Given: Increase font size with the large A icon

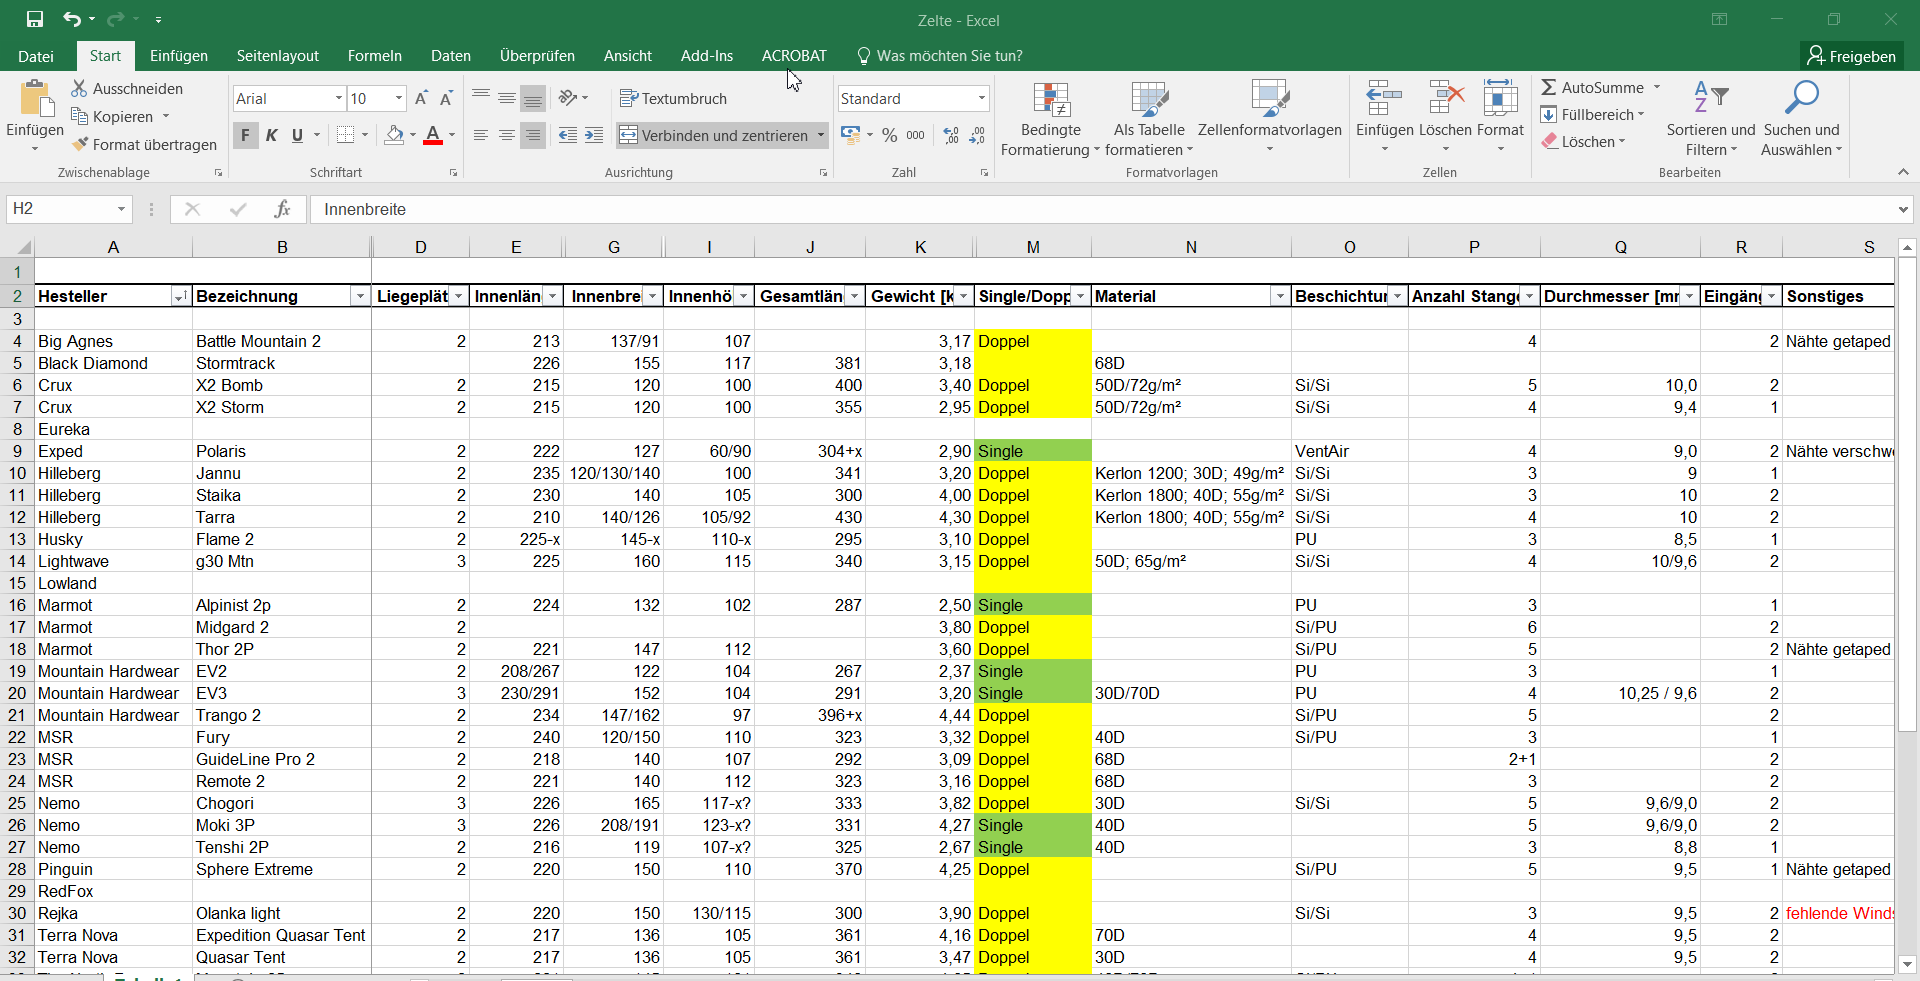Looking at the screenshot, I should (421, 98).
